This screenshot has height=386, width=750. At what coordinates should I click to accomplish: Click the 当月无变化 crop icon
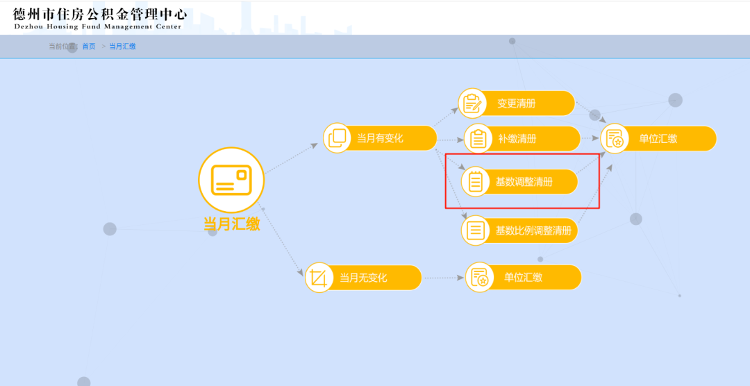[319, 277]
